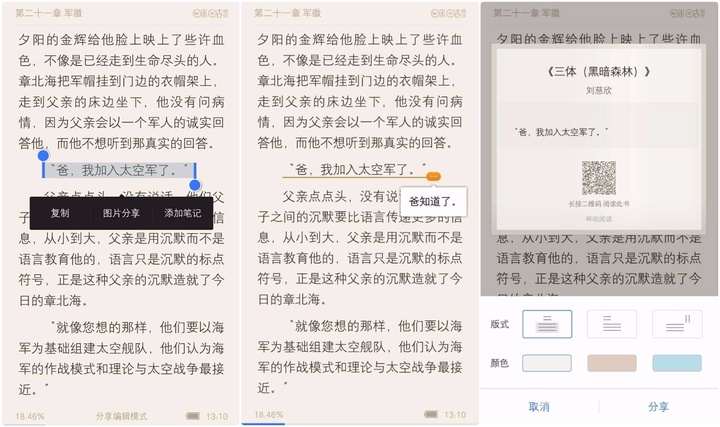Image resolution: width=720 pixels, height=427 pixels.
Task: Tap the lower blue selection handle
Action: pos(195,185)
